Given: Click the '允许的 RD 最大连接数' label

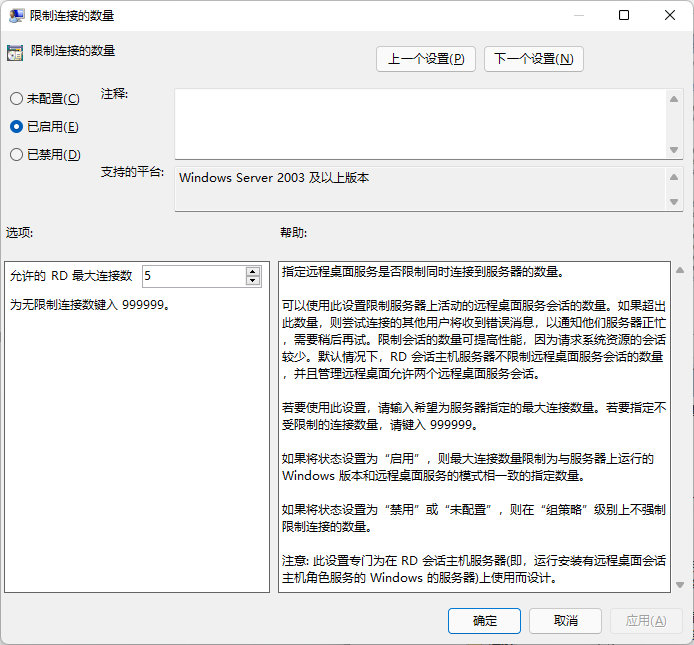Looking at the screenshot, I should click(x=71, y=276).
